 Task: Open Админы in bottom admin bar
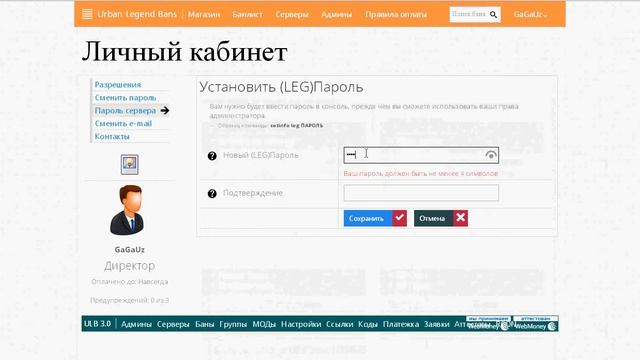point(136,324)
